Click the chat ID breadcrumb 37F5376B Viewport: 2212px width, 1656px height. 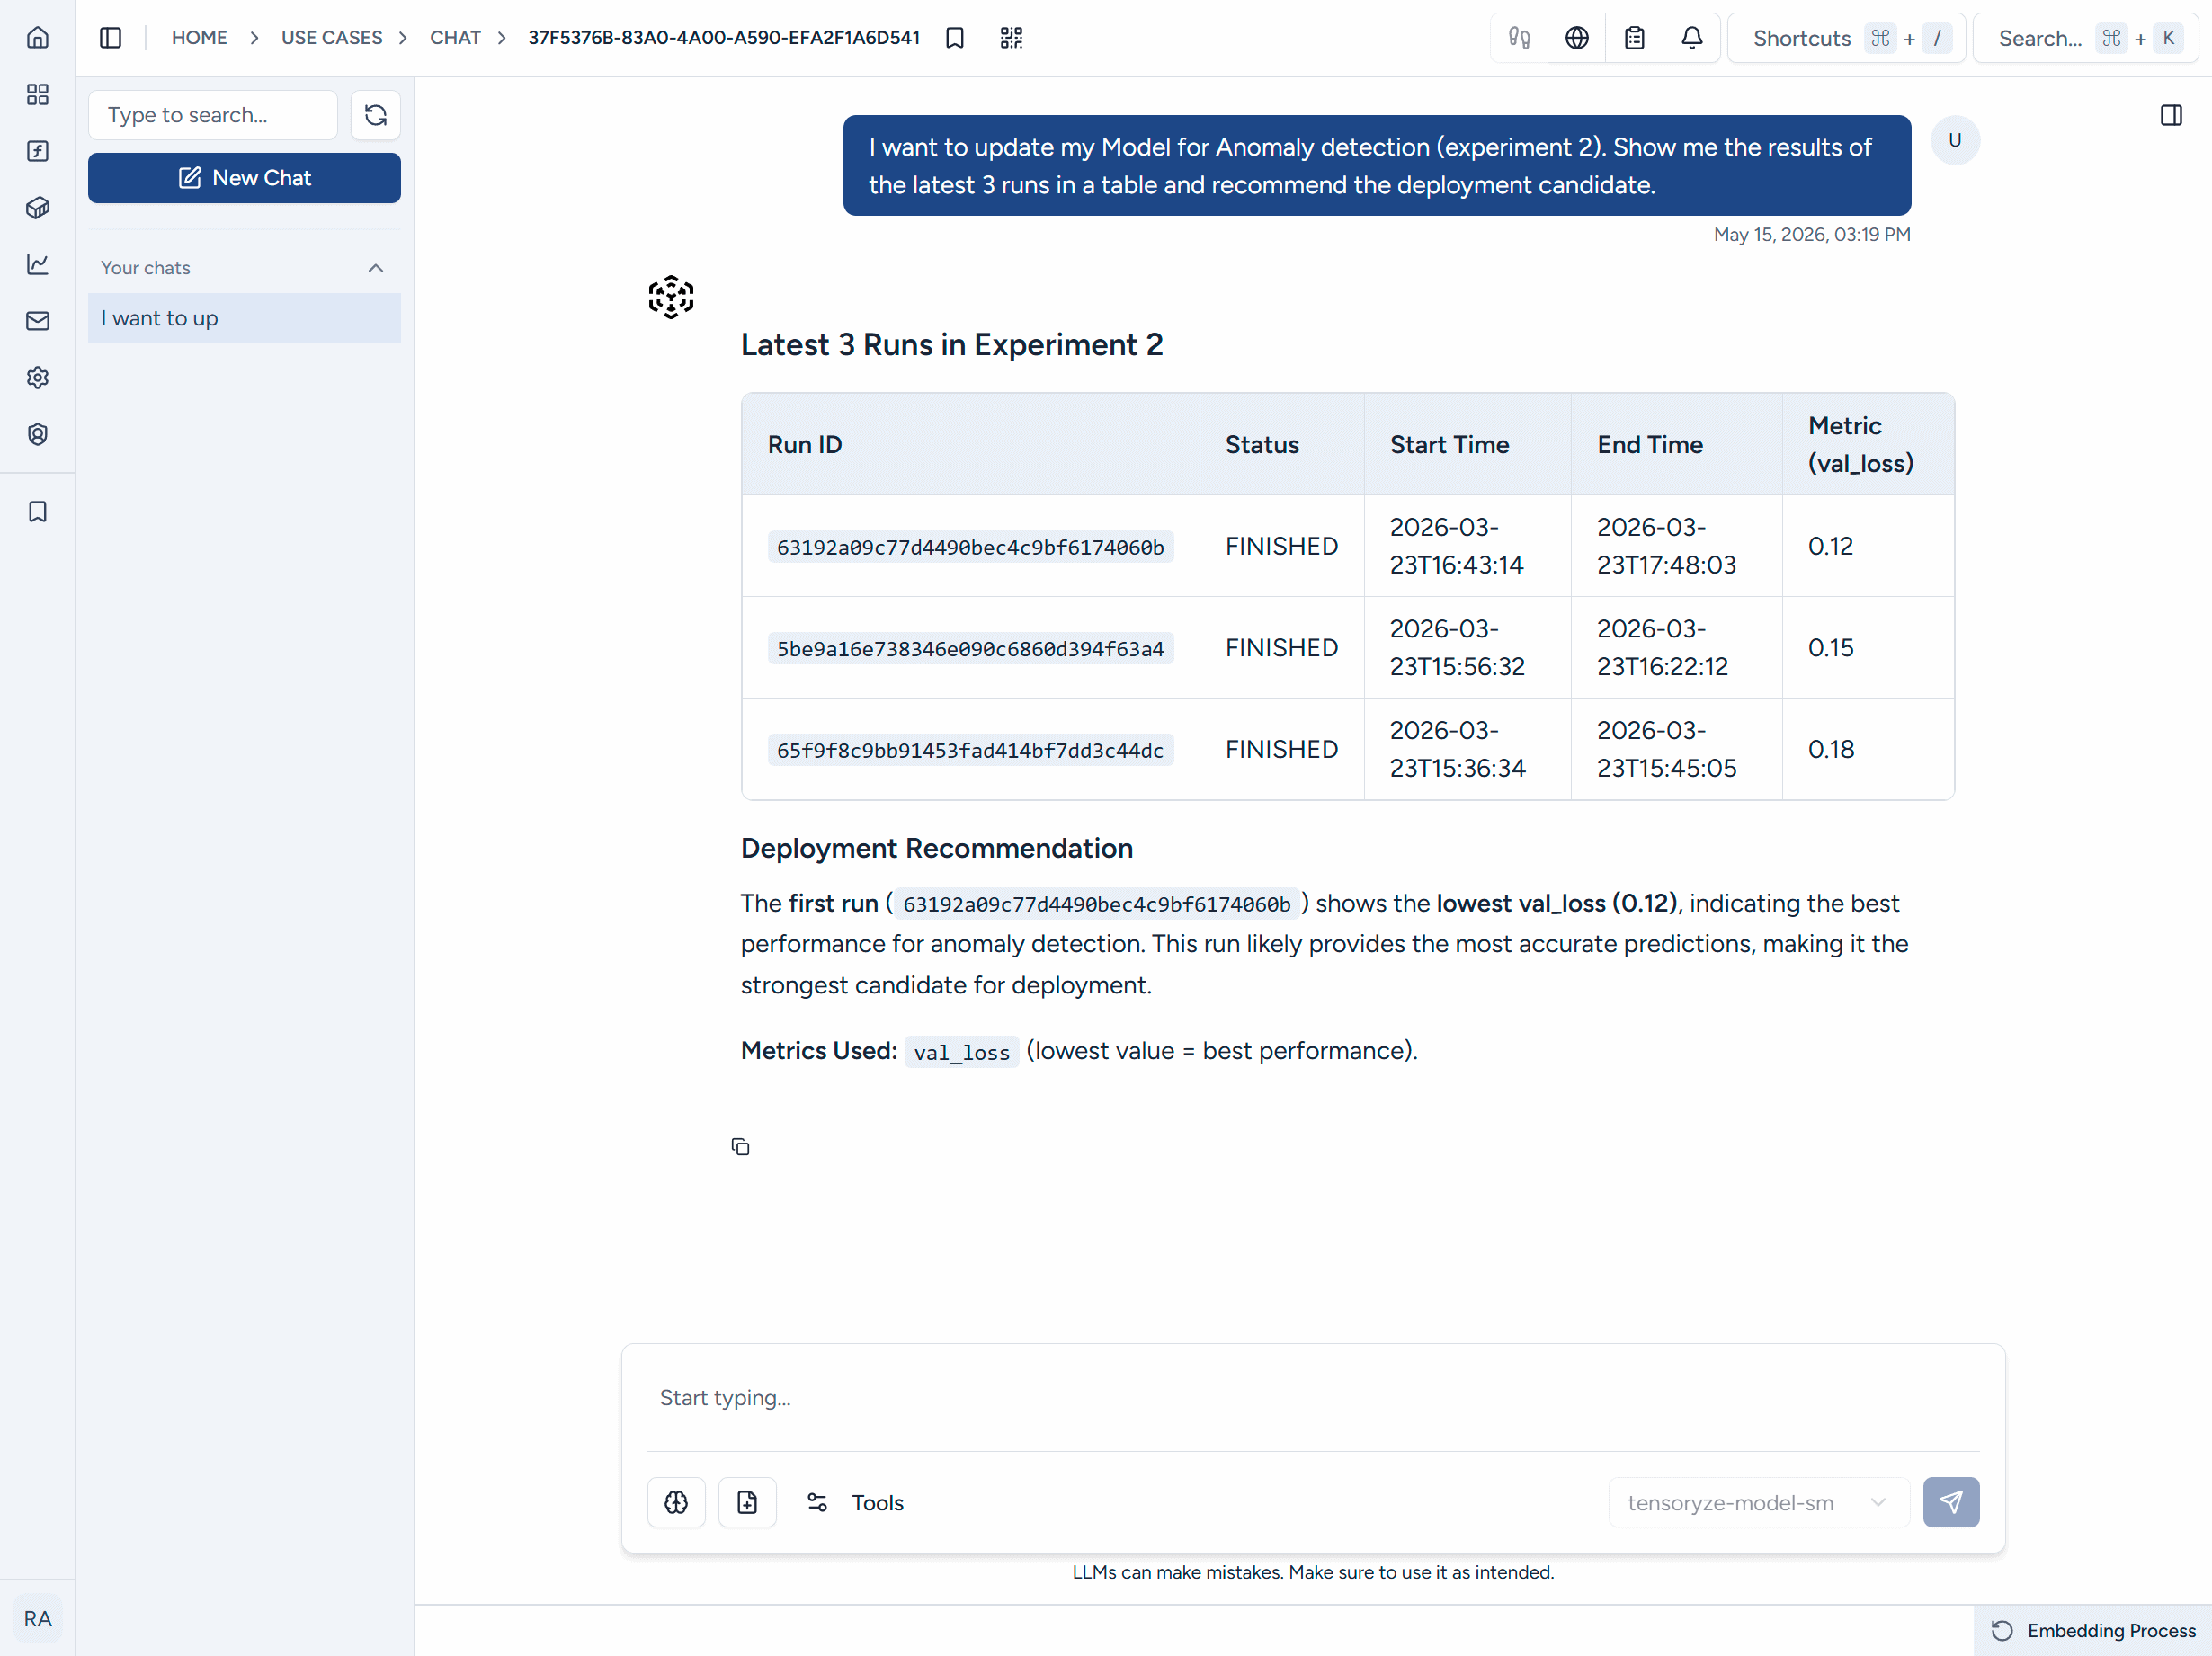(724, 38)
